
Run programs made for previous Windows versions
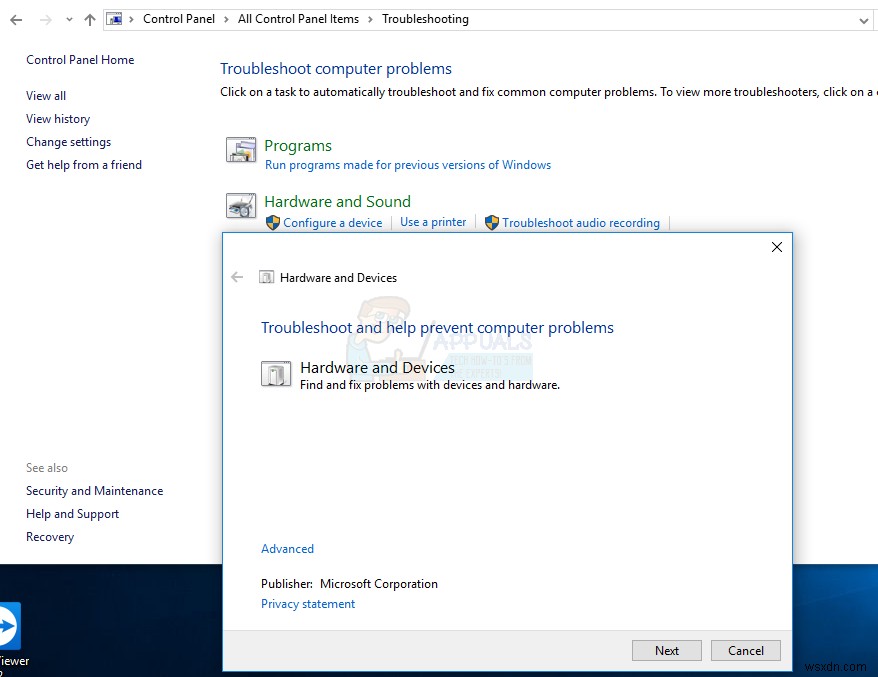pyautogui.click(x=408, y=165)
